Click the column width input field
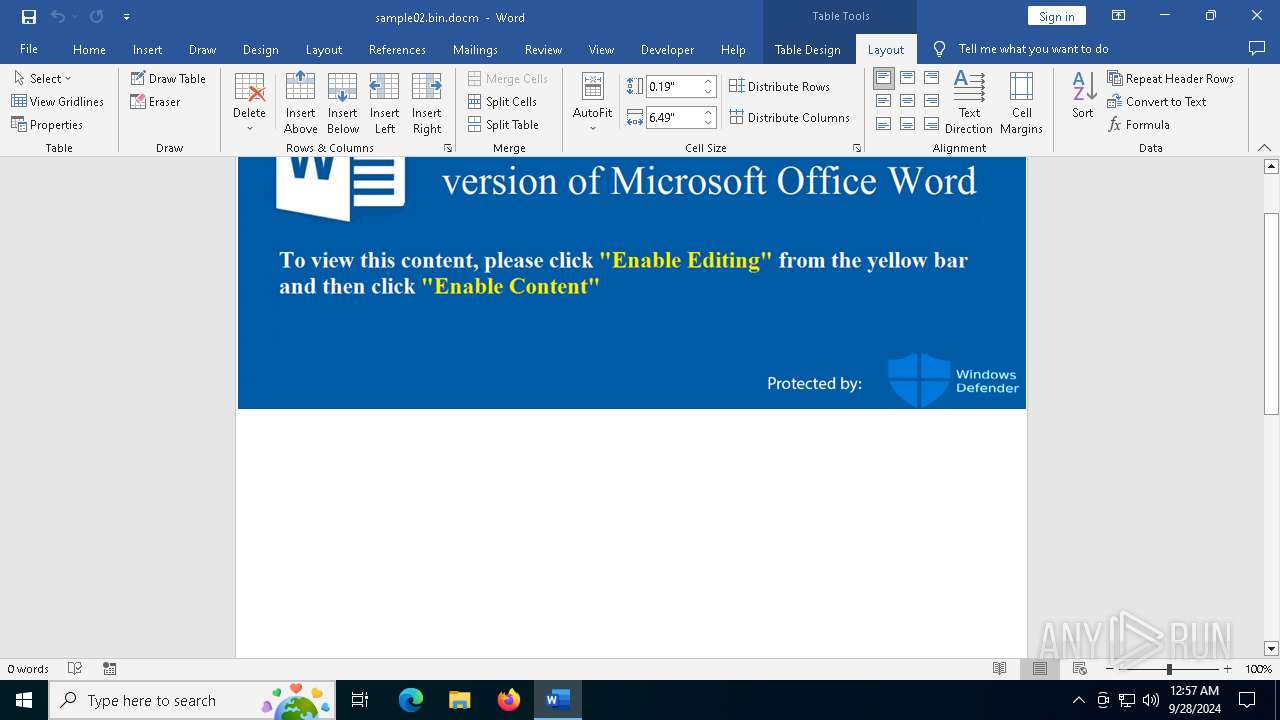 [x=673, y=117]
